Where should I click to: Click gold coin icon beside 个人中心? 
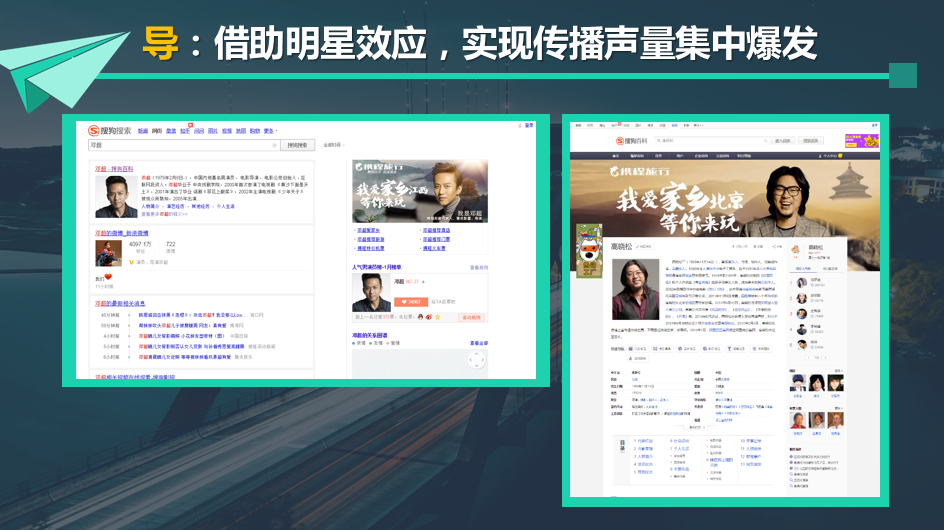pyautogui.click(x=840, y=156)
